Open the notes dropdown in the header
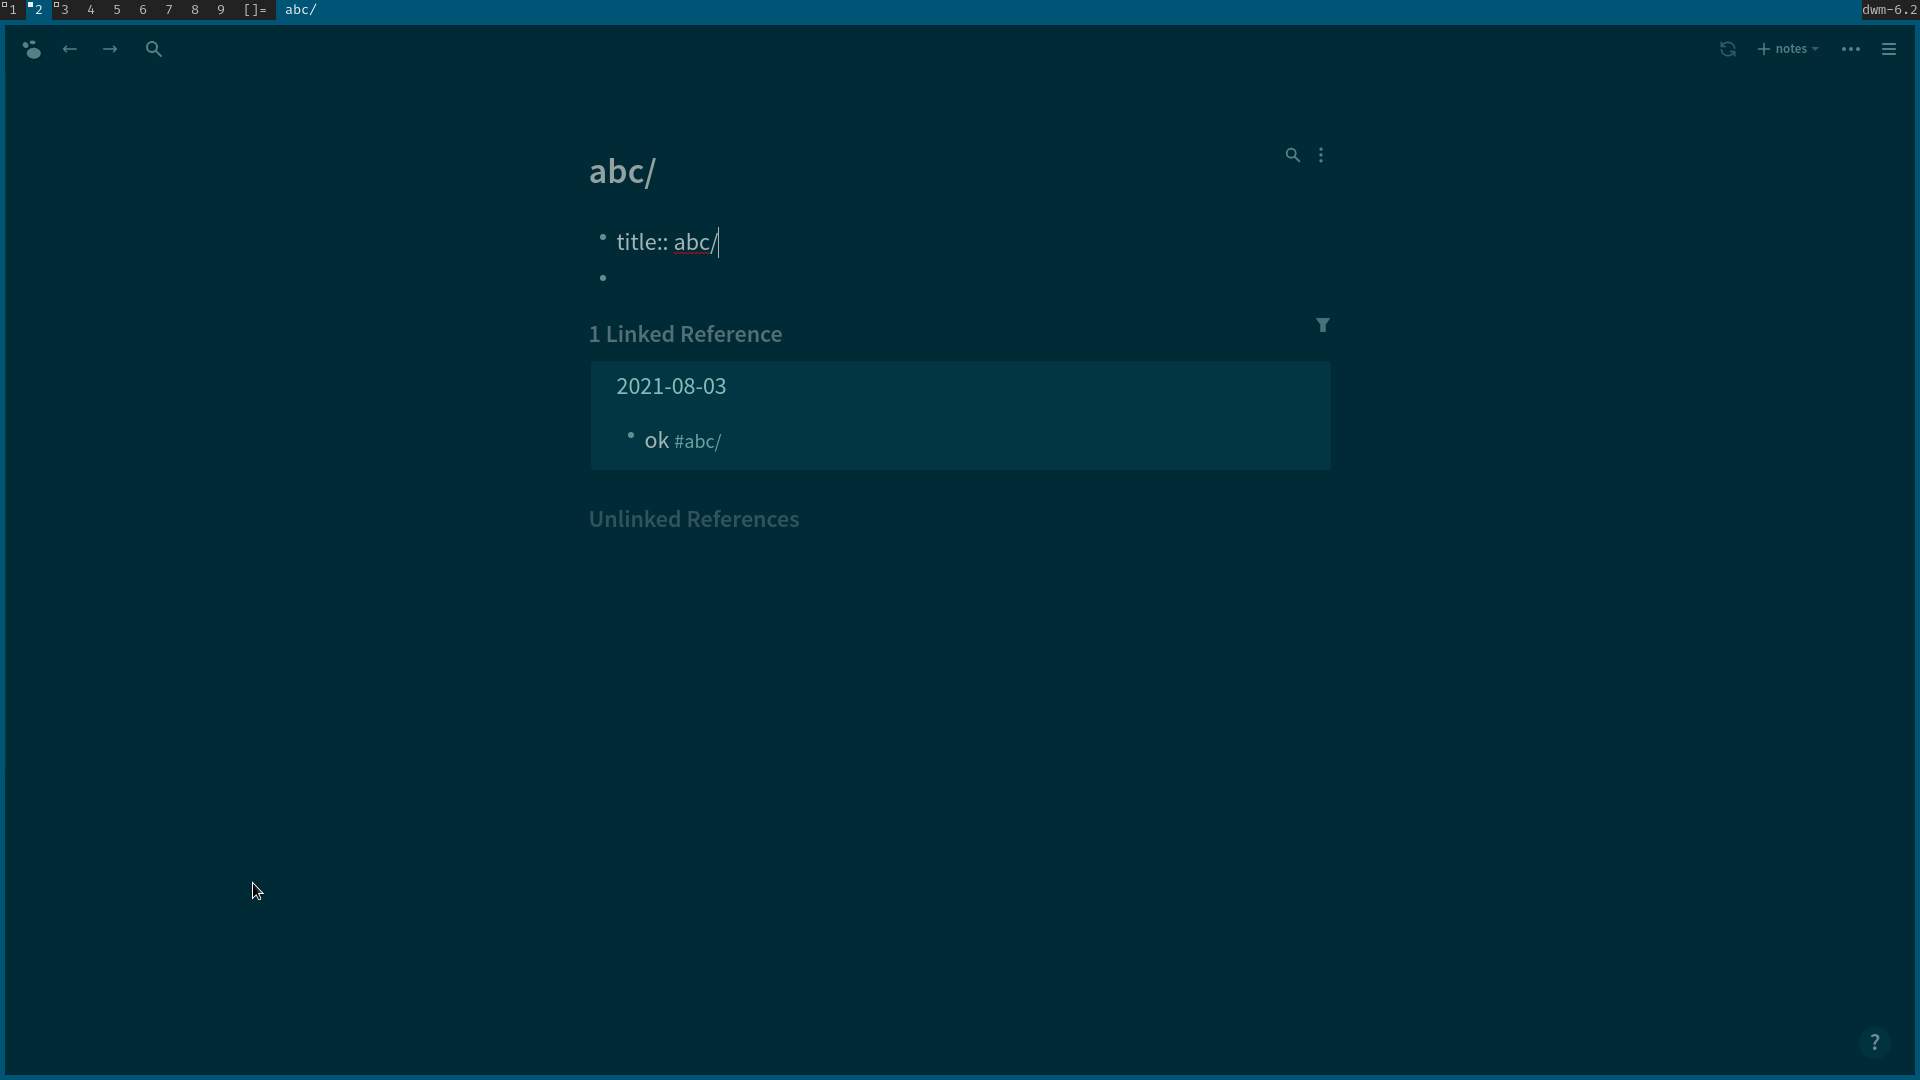1920x1080 pixels. point(1789,48)
